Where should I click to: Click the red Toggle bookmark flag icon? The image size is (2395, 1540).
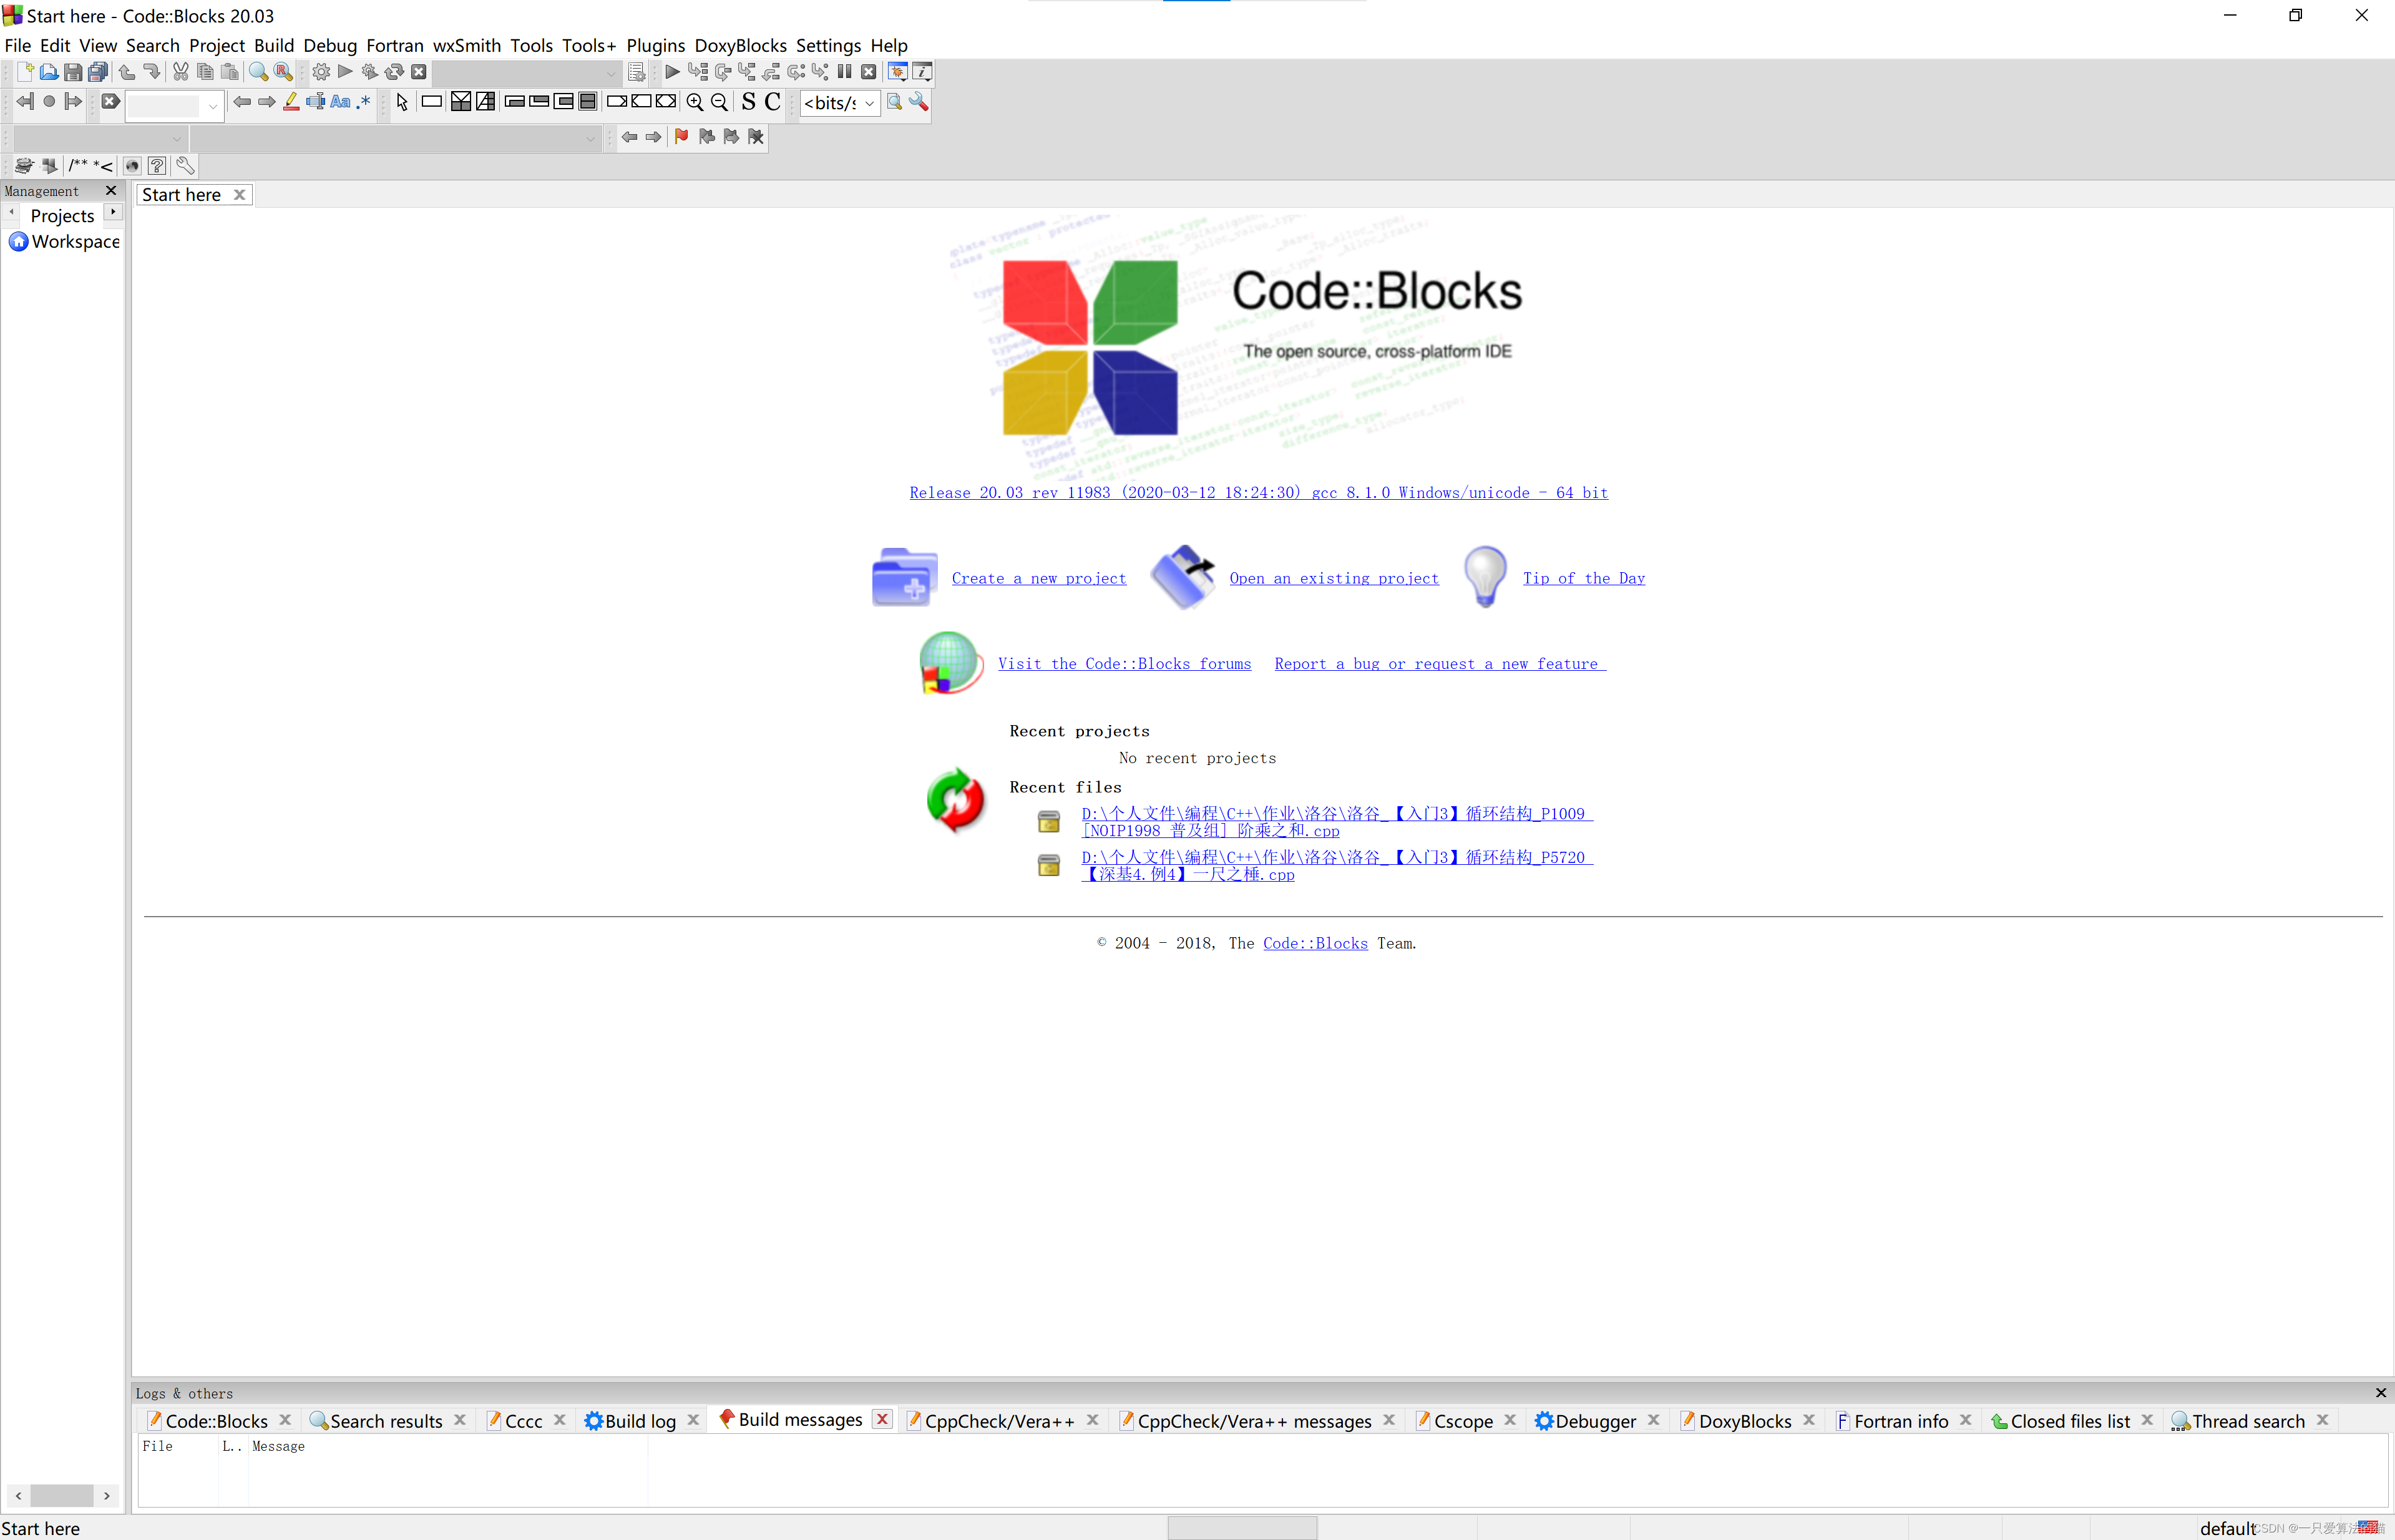(681, 137)
